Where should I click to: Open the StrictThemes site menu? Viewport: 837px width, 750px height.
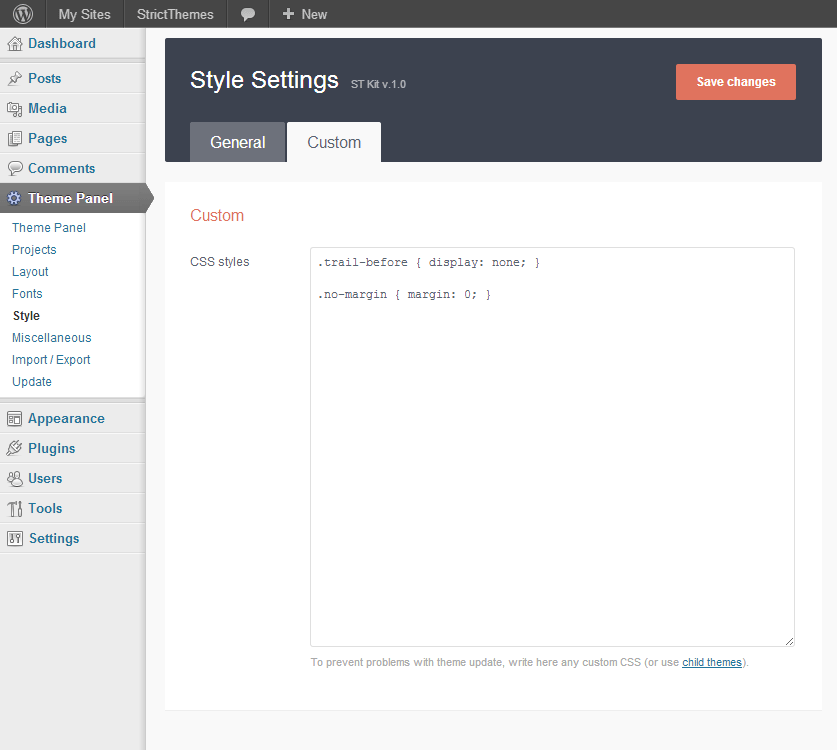(x=175, y=14)
